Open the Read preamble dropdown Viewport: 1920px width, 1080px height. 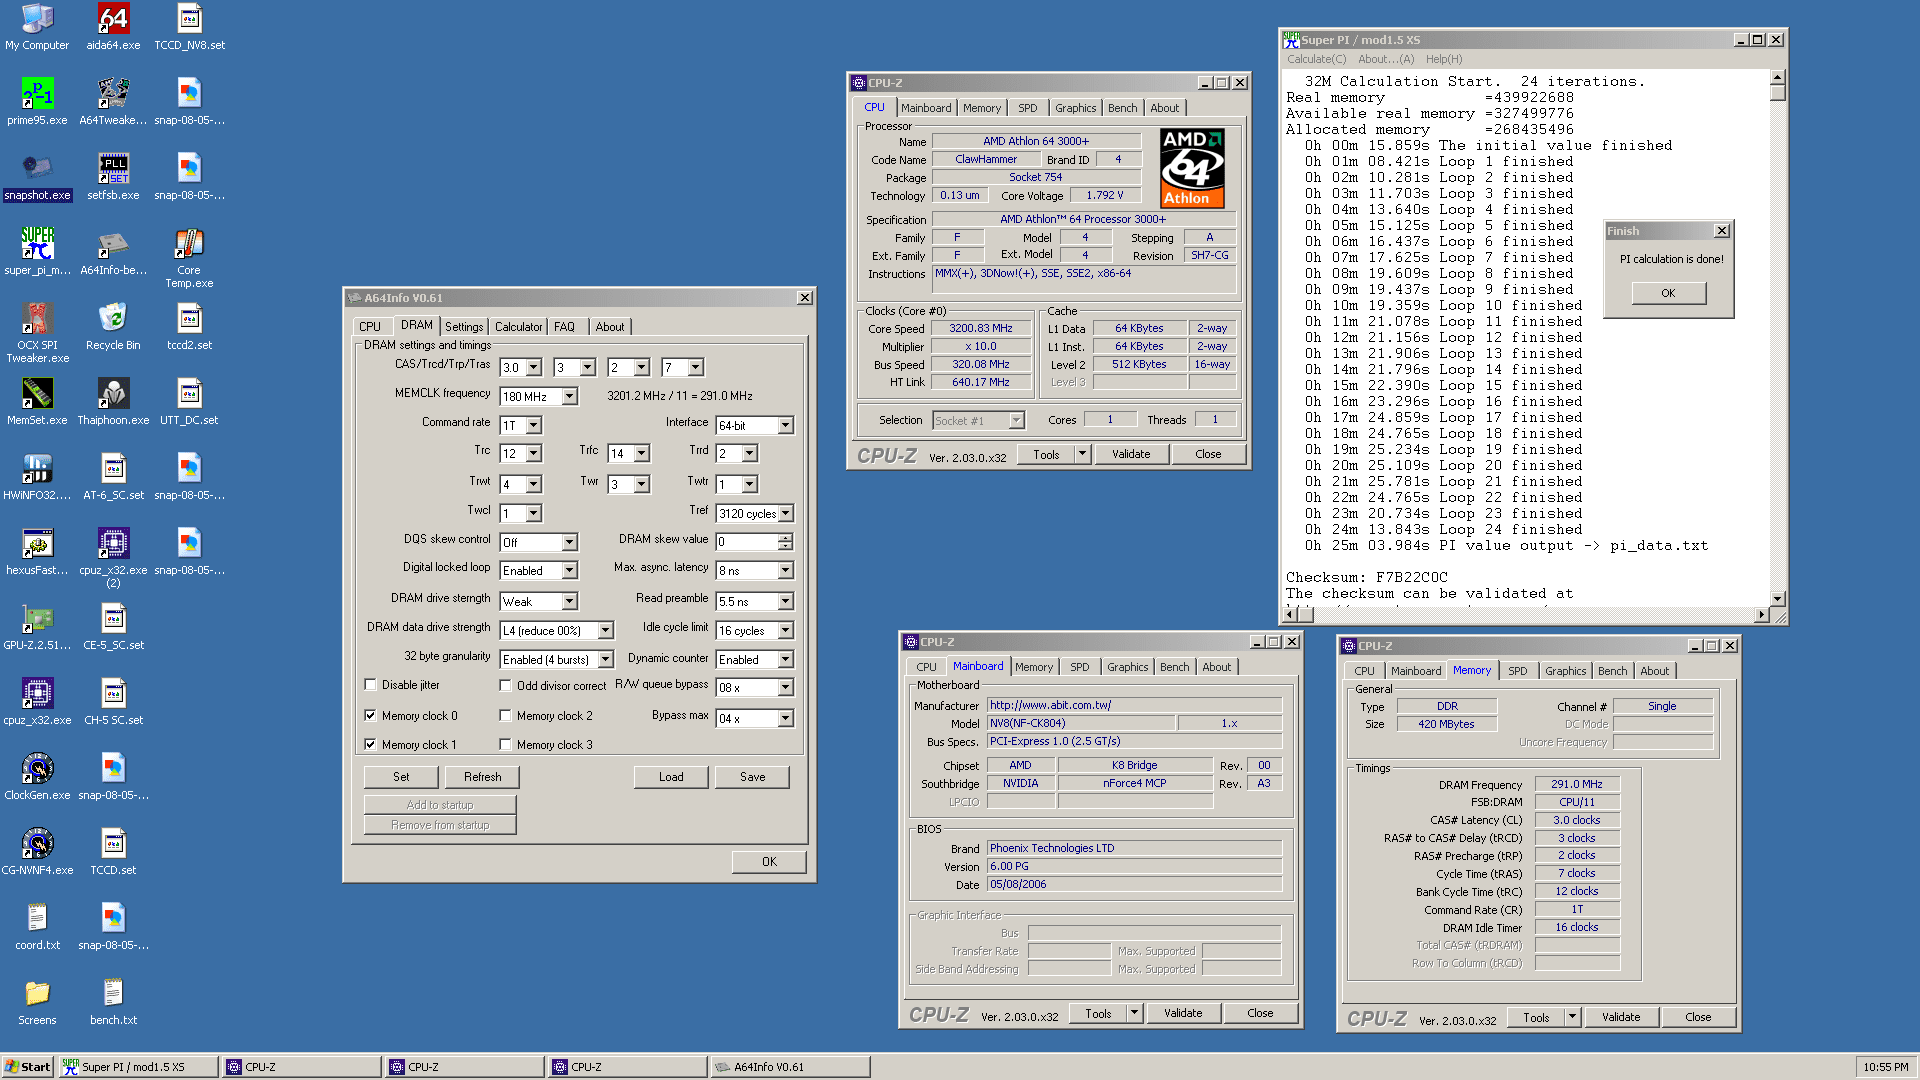[x=786, y=602]
